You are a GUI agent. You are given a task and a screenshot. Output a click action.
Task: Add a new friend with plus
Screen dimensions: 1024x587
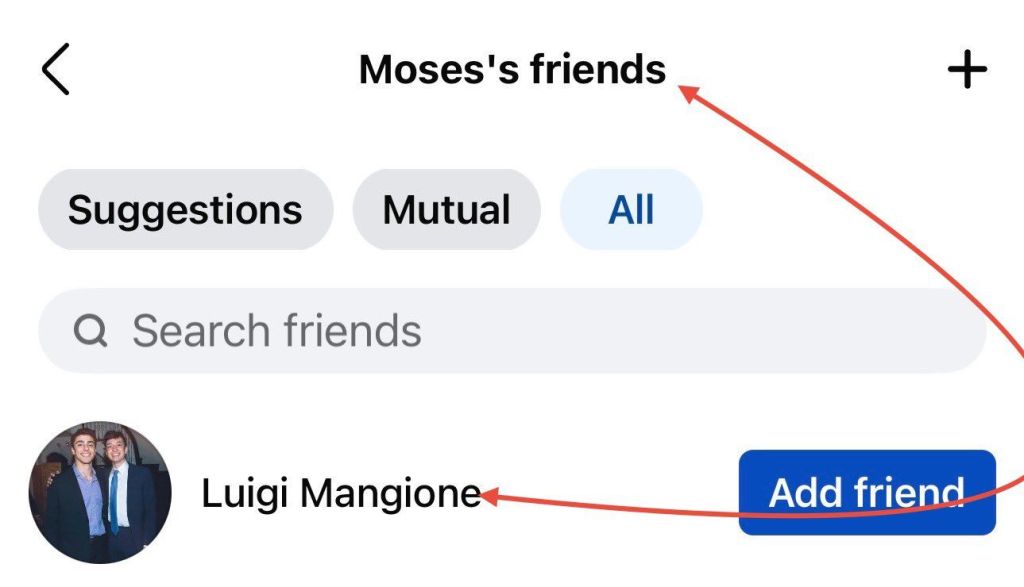966,70
